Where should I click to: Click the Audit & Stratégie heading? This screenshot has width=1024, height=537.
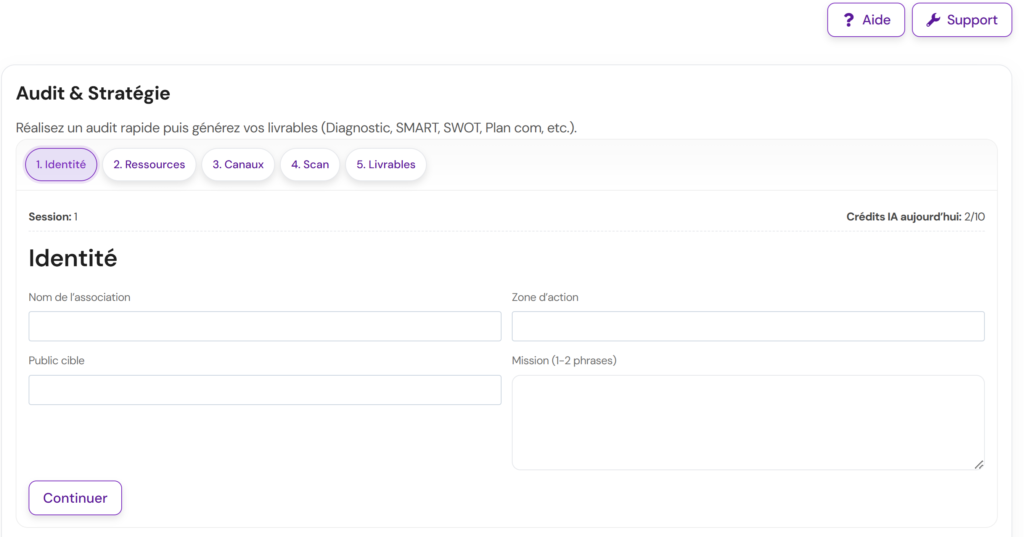click(x=93, y=94)
